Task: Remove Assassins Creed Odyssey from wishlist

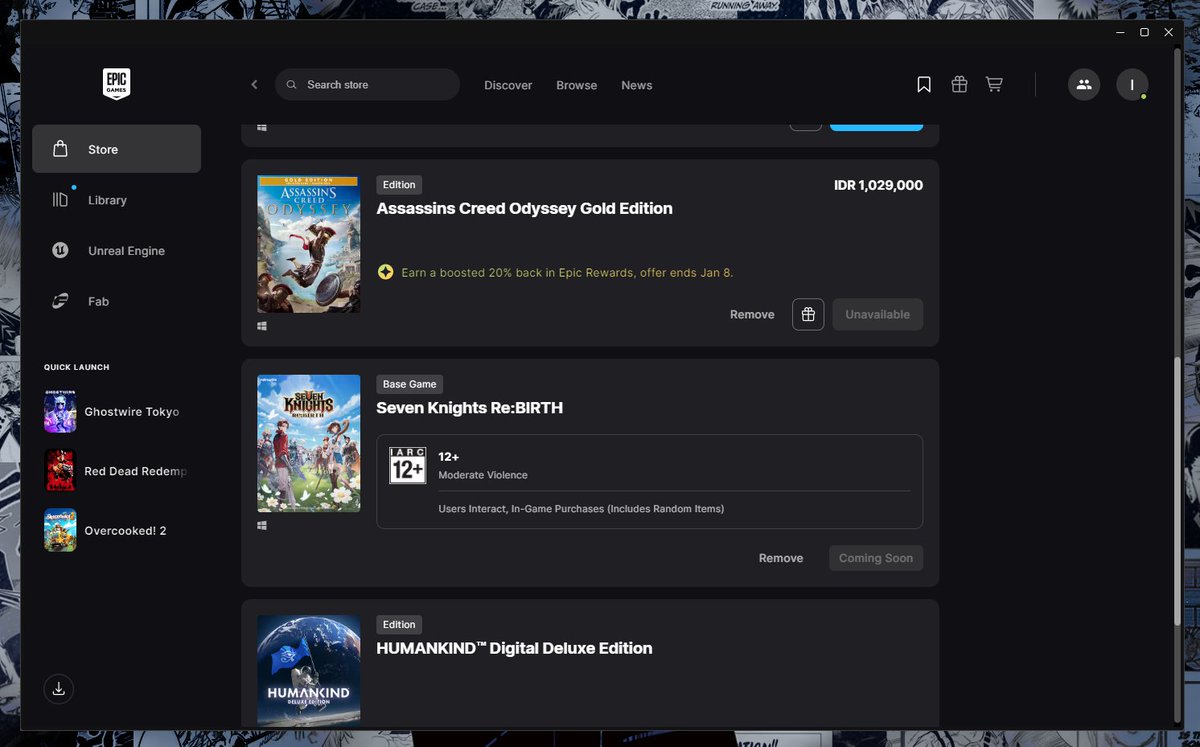Action: (x=752, y=314)
